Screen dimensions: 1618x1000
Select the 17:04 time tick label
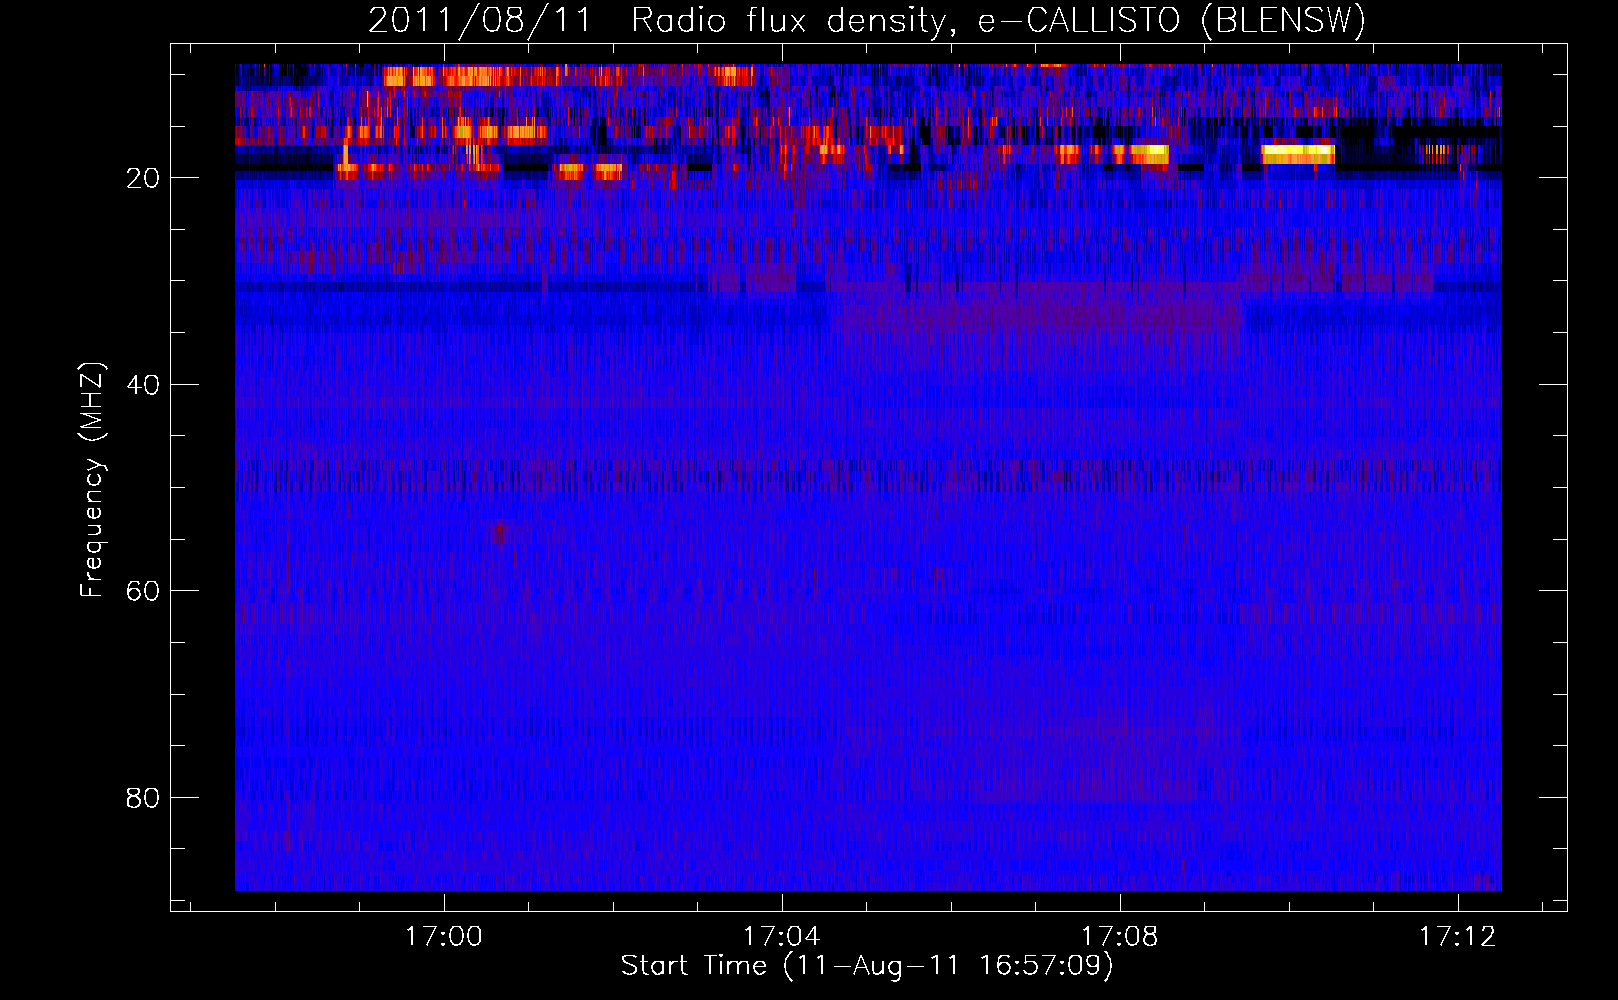781,936
